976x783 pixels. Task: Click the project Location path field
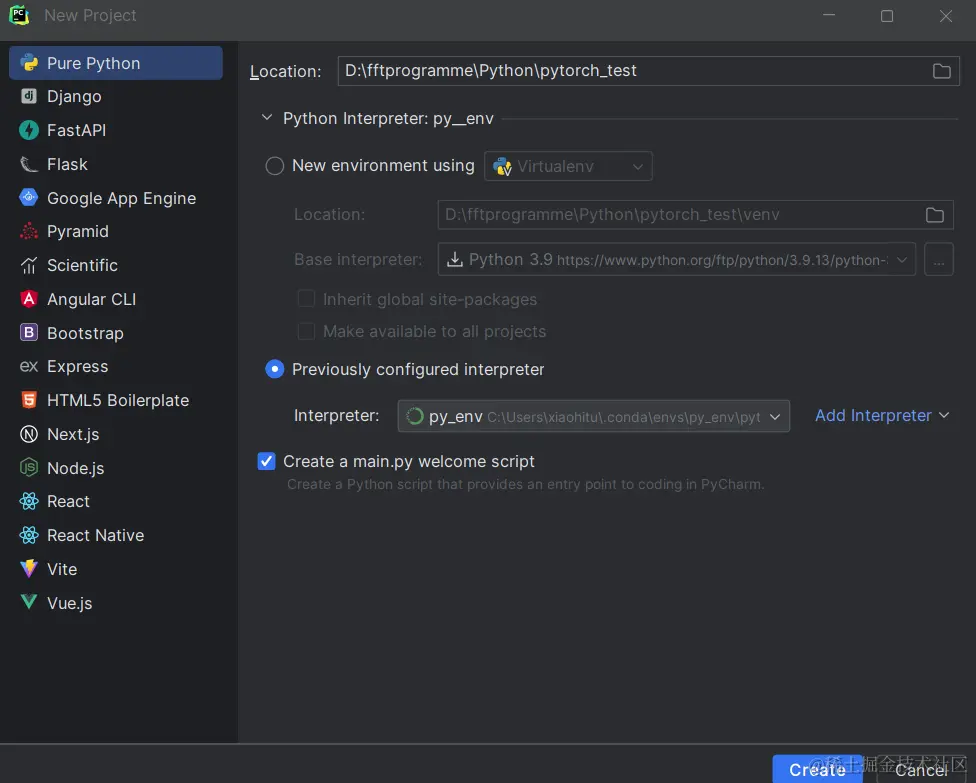[x=649, y=71]
